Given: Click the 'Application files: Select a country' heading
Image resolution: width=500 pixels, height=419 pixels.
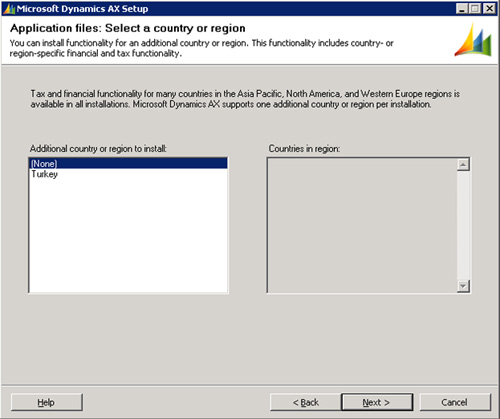Looking at the screenshot, I should pos(128,28).
